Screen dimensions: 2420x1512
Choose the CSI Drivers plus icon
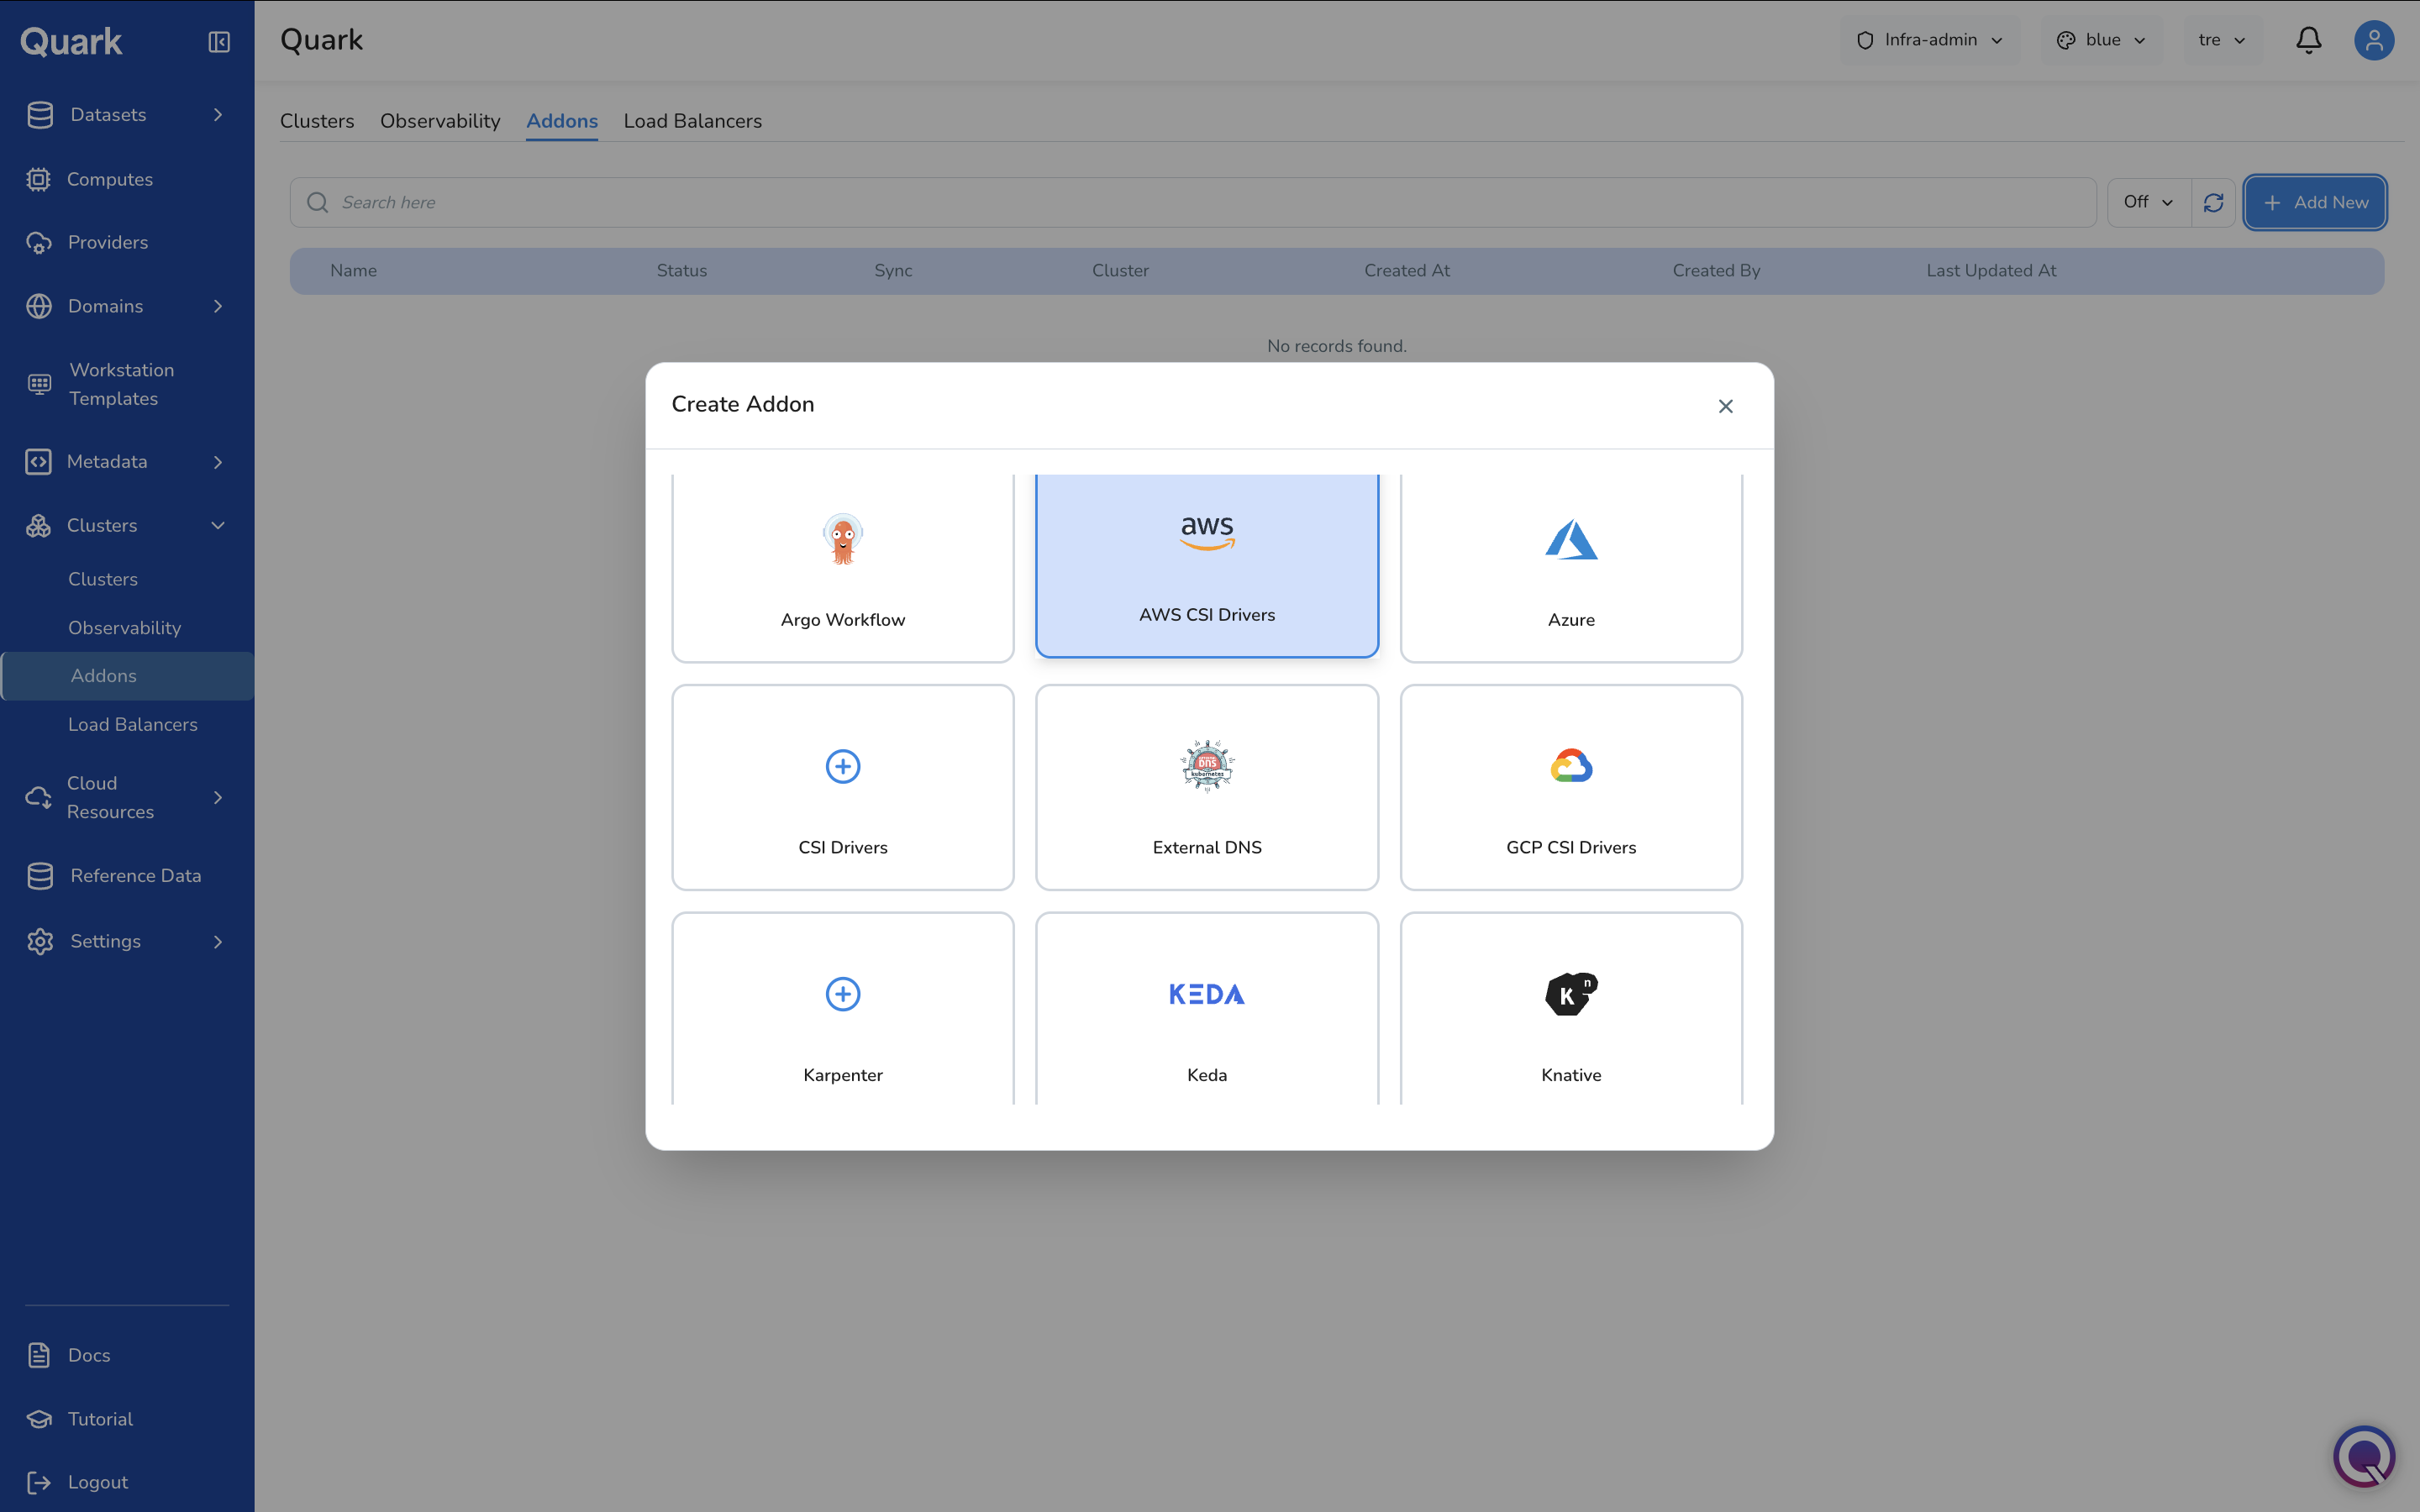(x=843, y=766)
